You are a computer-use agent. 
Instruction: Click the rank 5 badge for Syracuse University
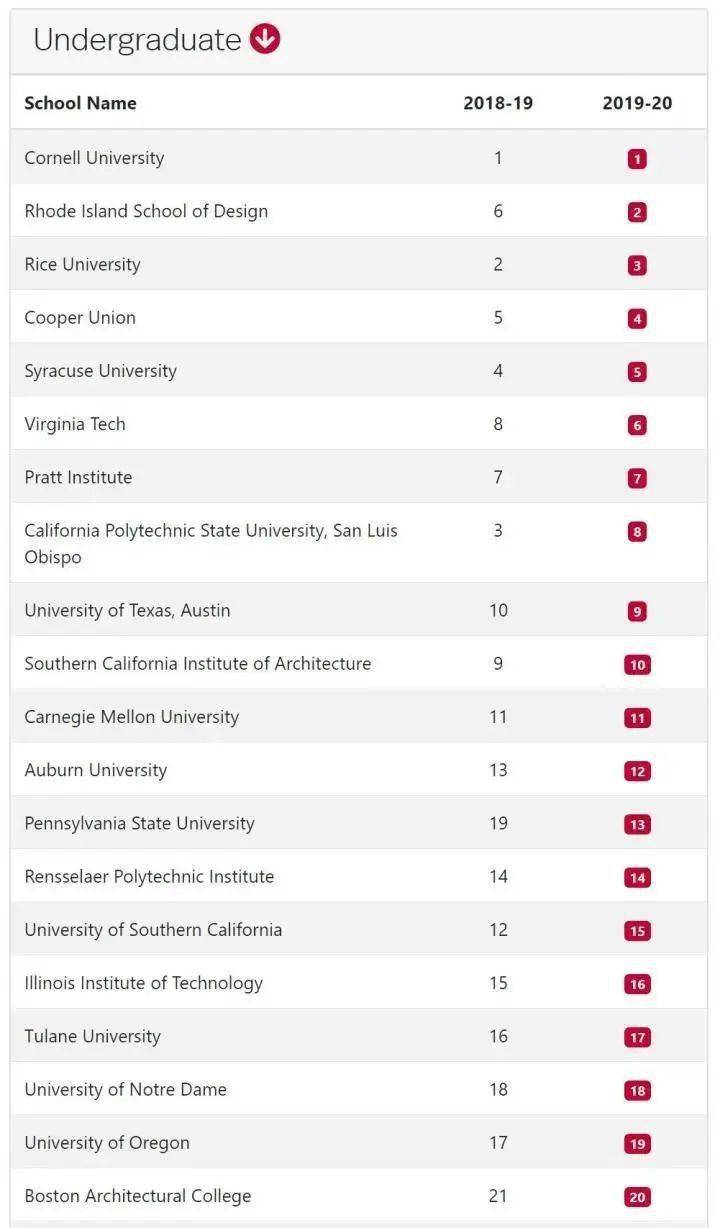(x=637, y=372)
